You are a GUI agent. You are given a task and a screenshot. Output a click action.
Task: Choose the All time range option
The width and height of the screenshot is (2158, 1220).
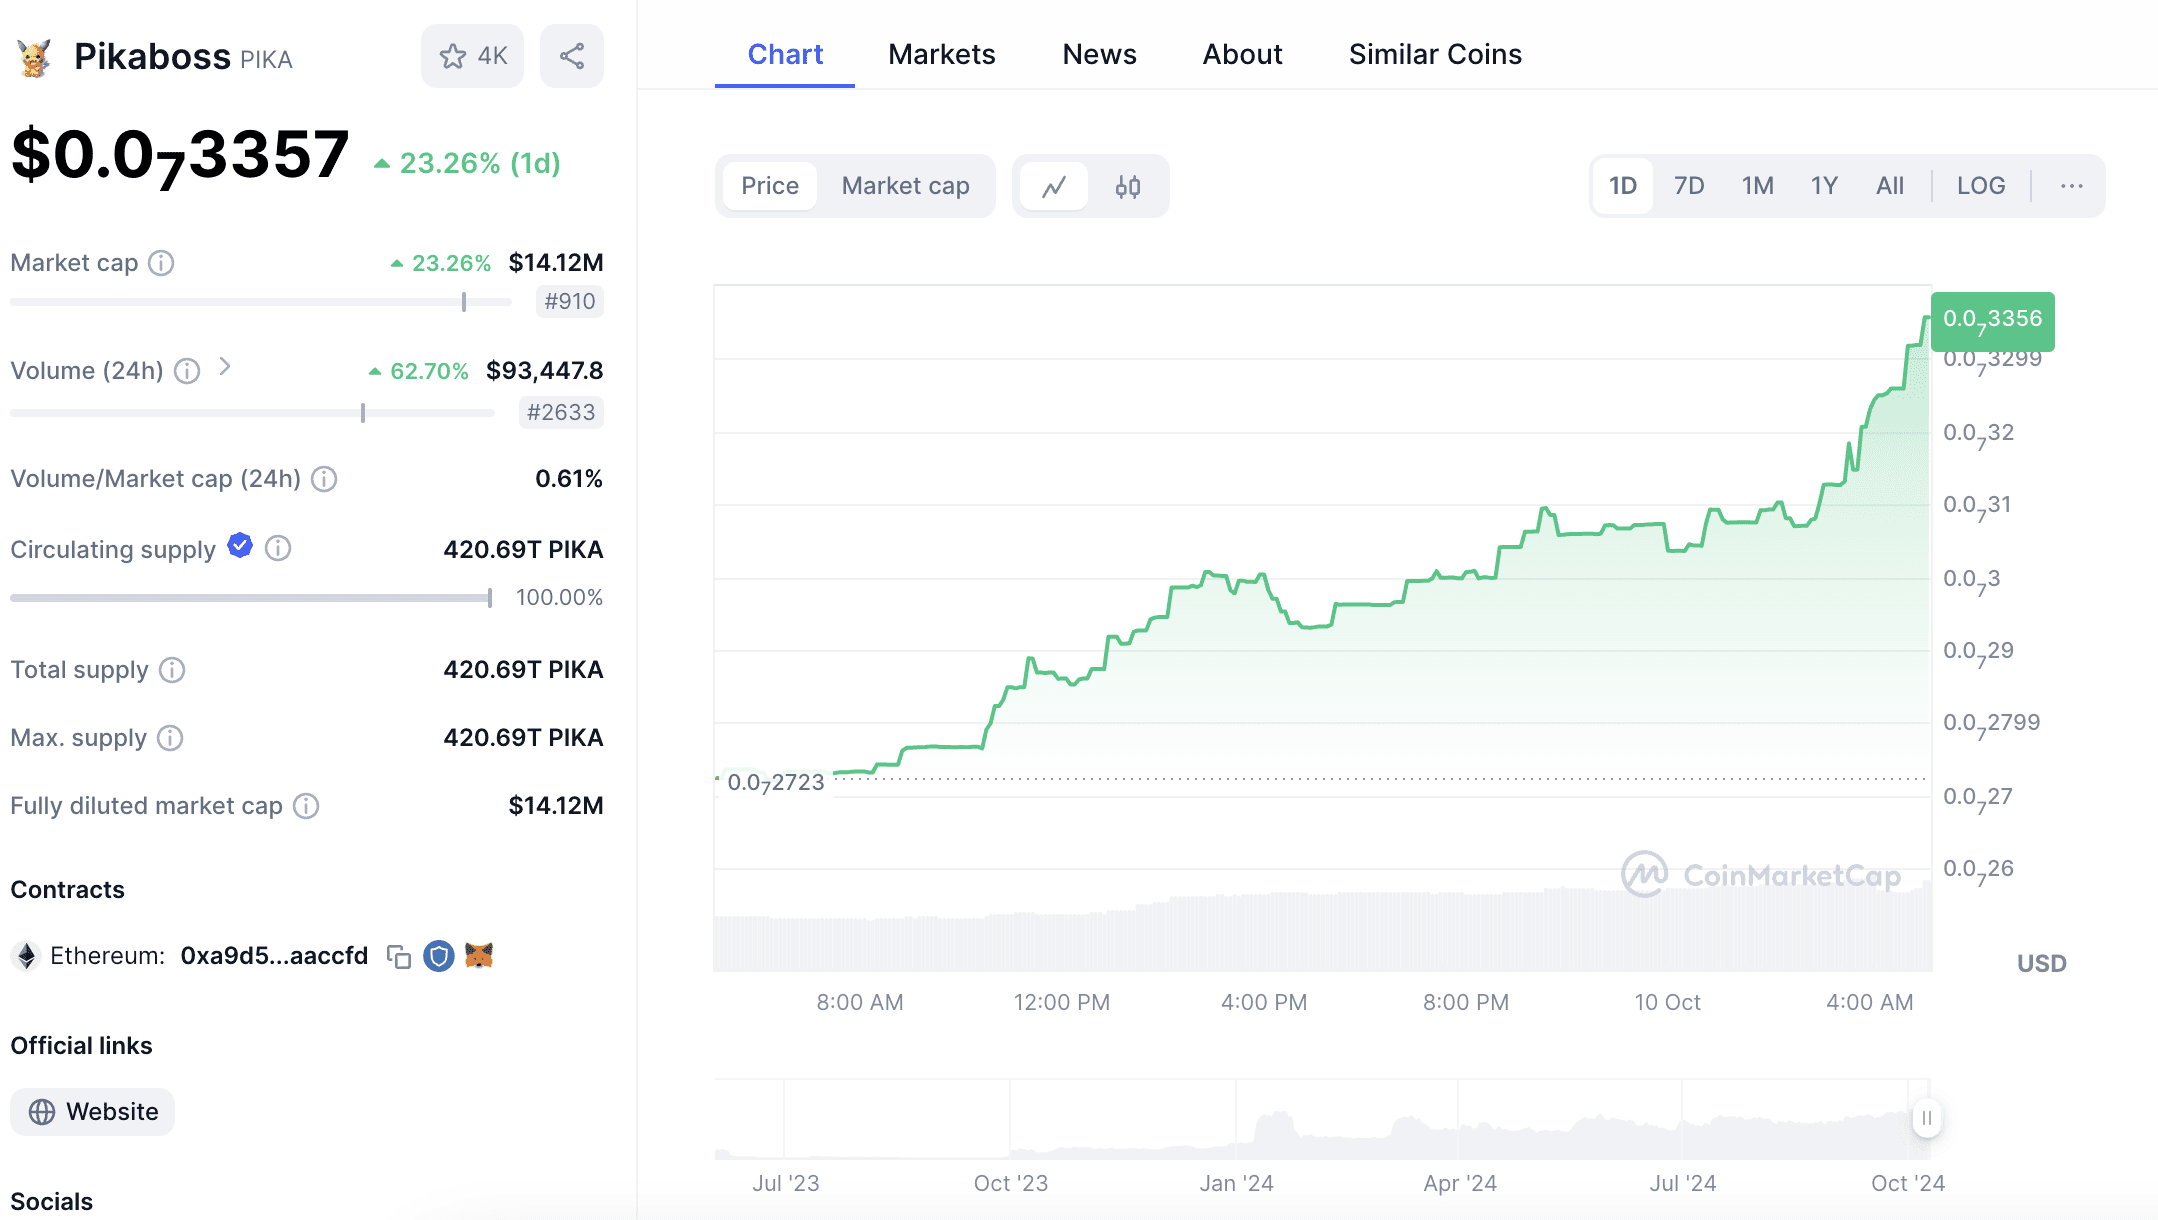point(1889,186)
